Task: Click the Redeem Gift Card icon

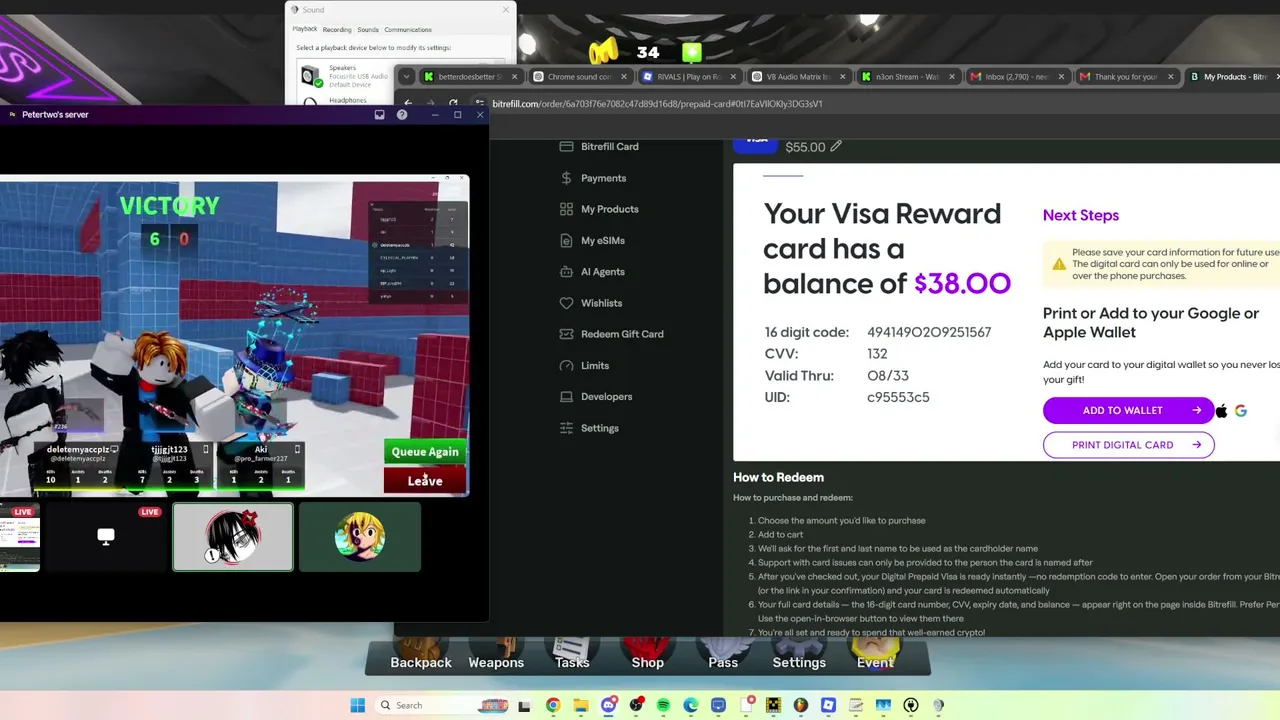Action: [567, 334]
